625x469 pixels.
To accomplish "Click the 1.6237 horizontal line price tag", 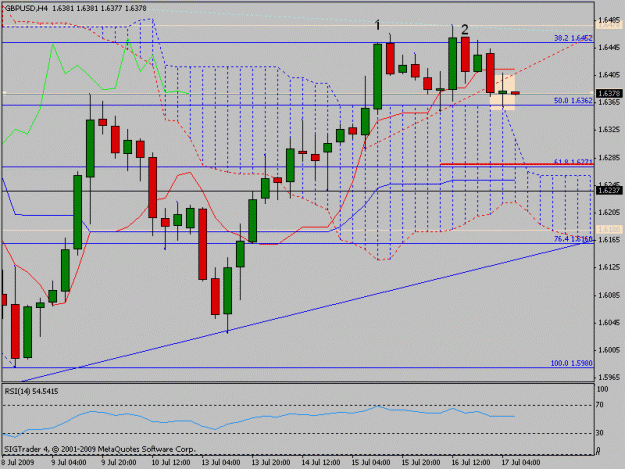I will point(609,191).
